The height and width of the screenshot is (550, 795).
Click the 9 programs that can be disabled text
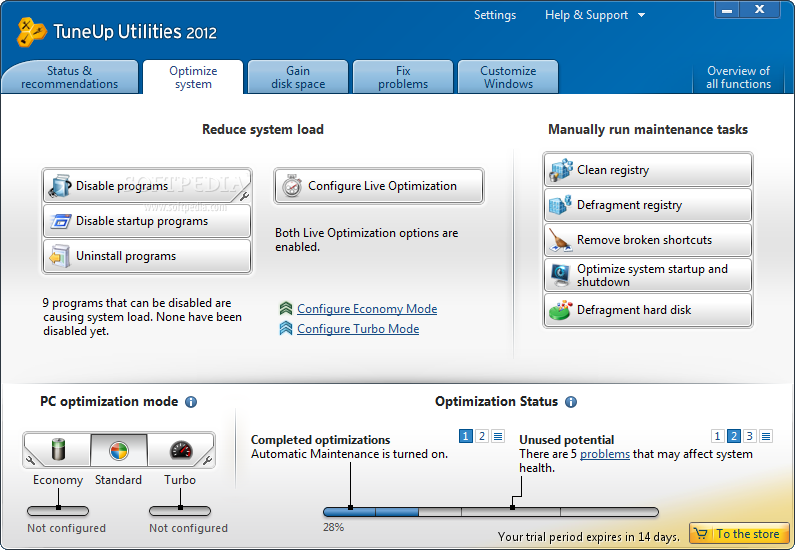142,317
